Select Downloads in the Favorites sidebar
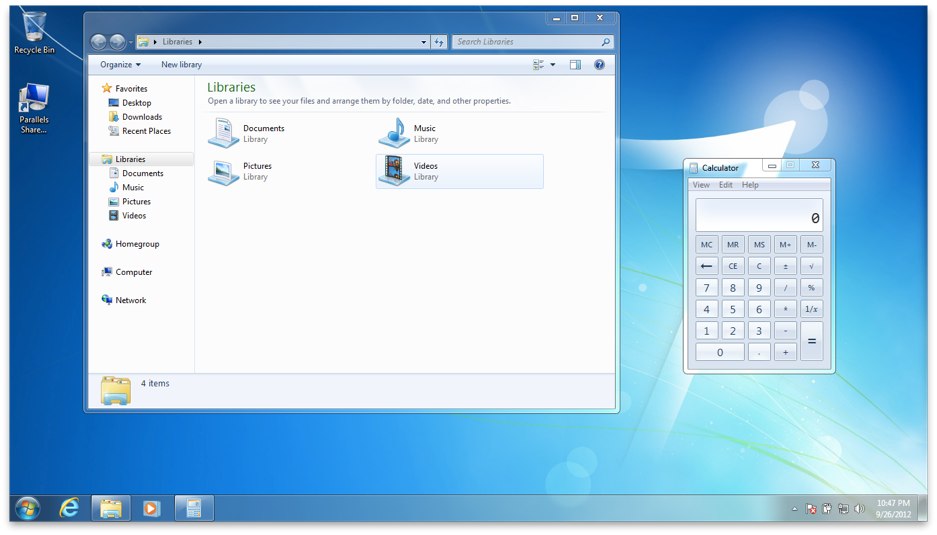The image size is (937, 535). click(x=142, y=117)
